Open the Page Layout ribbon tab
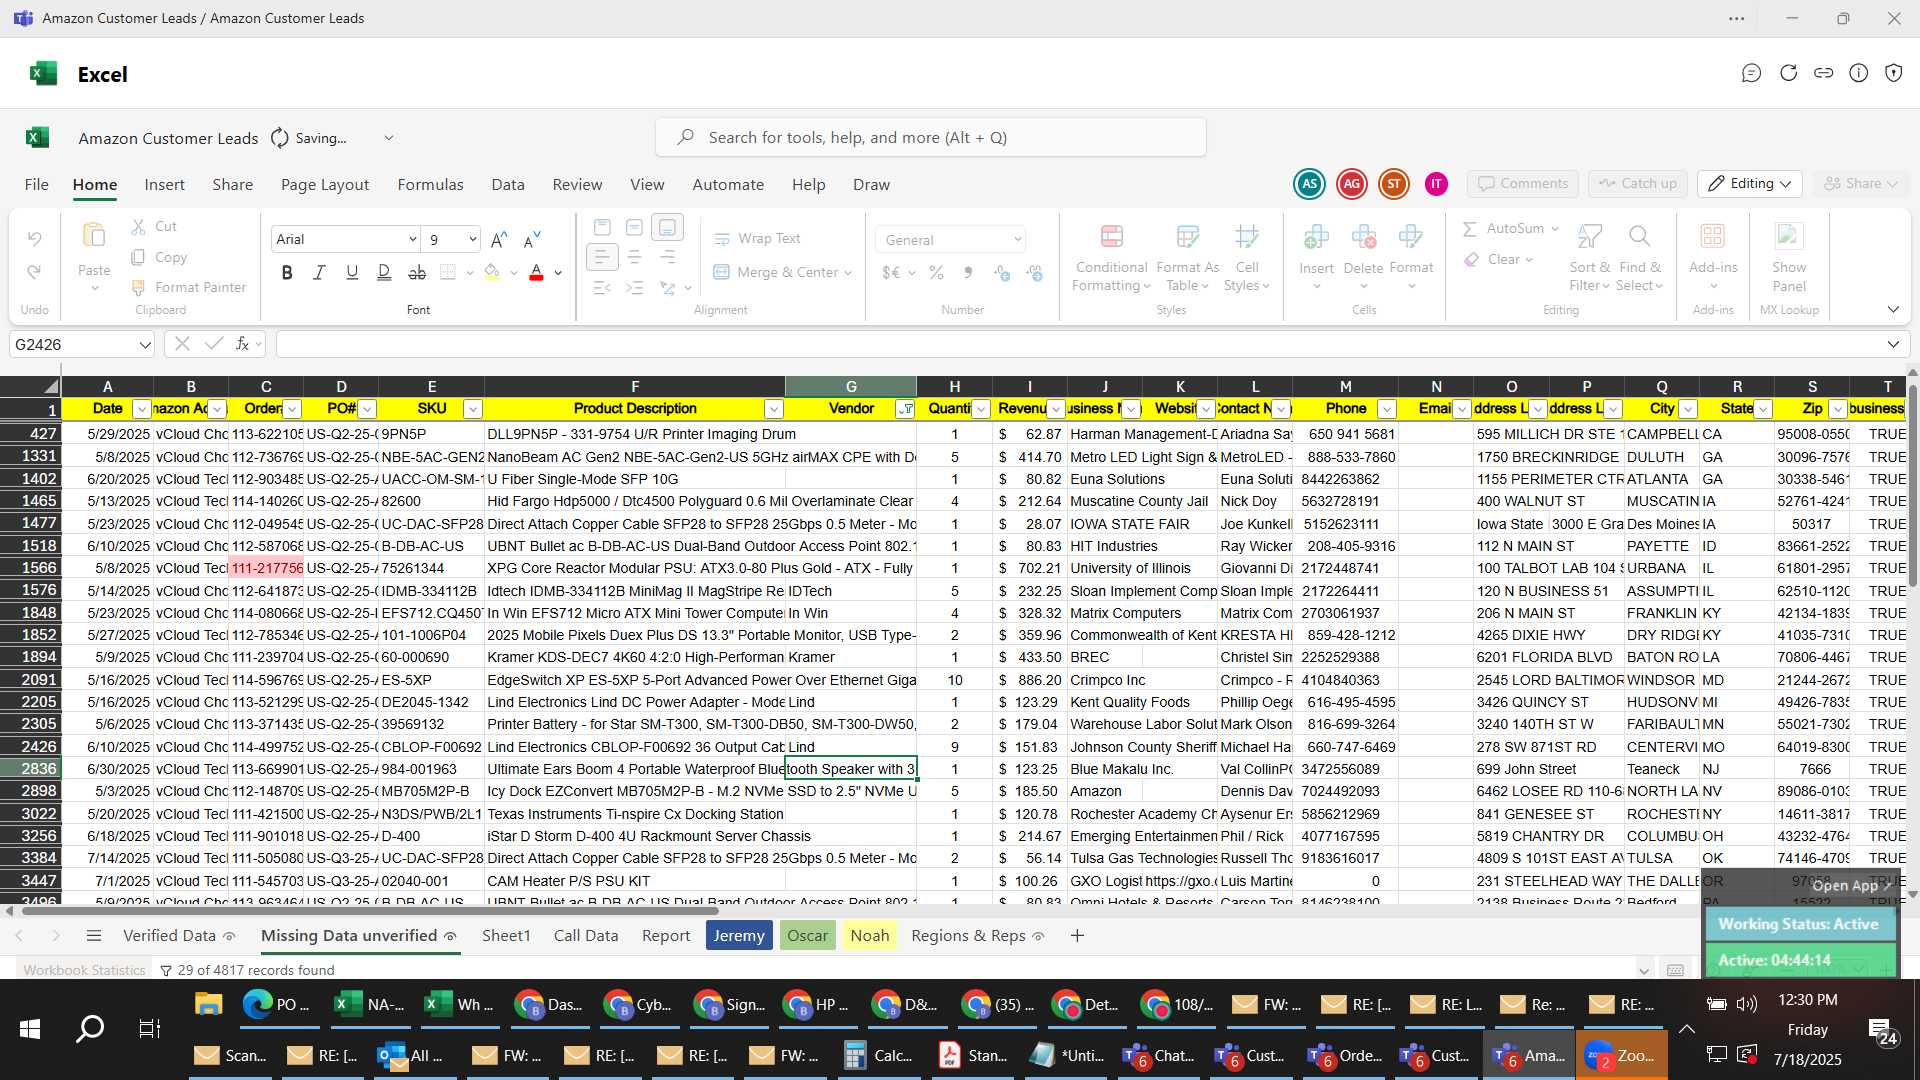The height and width of the screenshot is (1080, 1920). tap(325, 185)
